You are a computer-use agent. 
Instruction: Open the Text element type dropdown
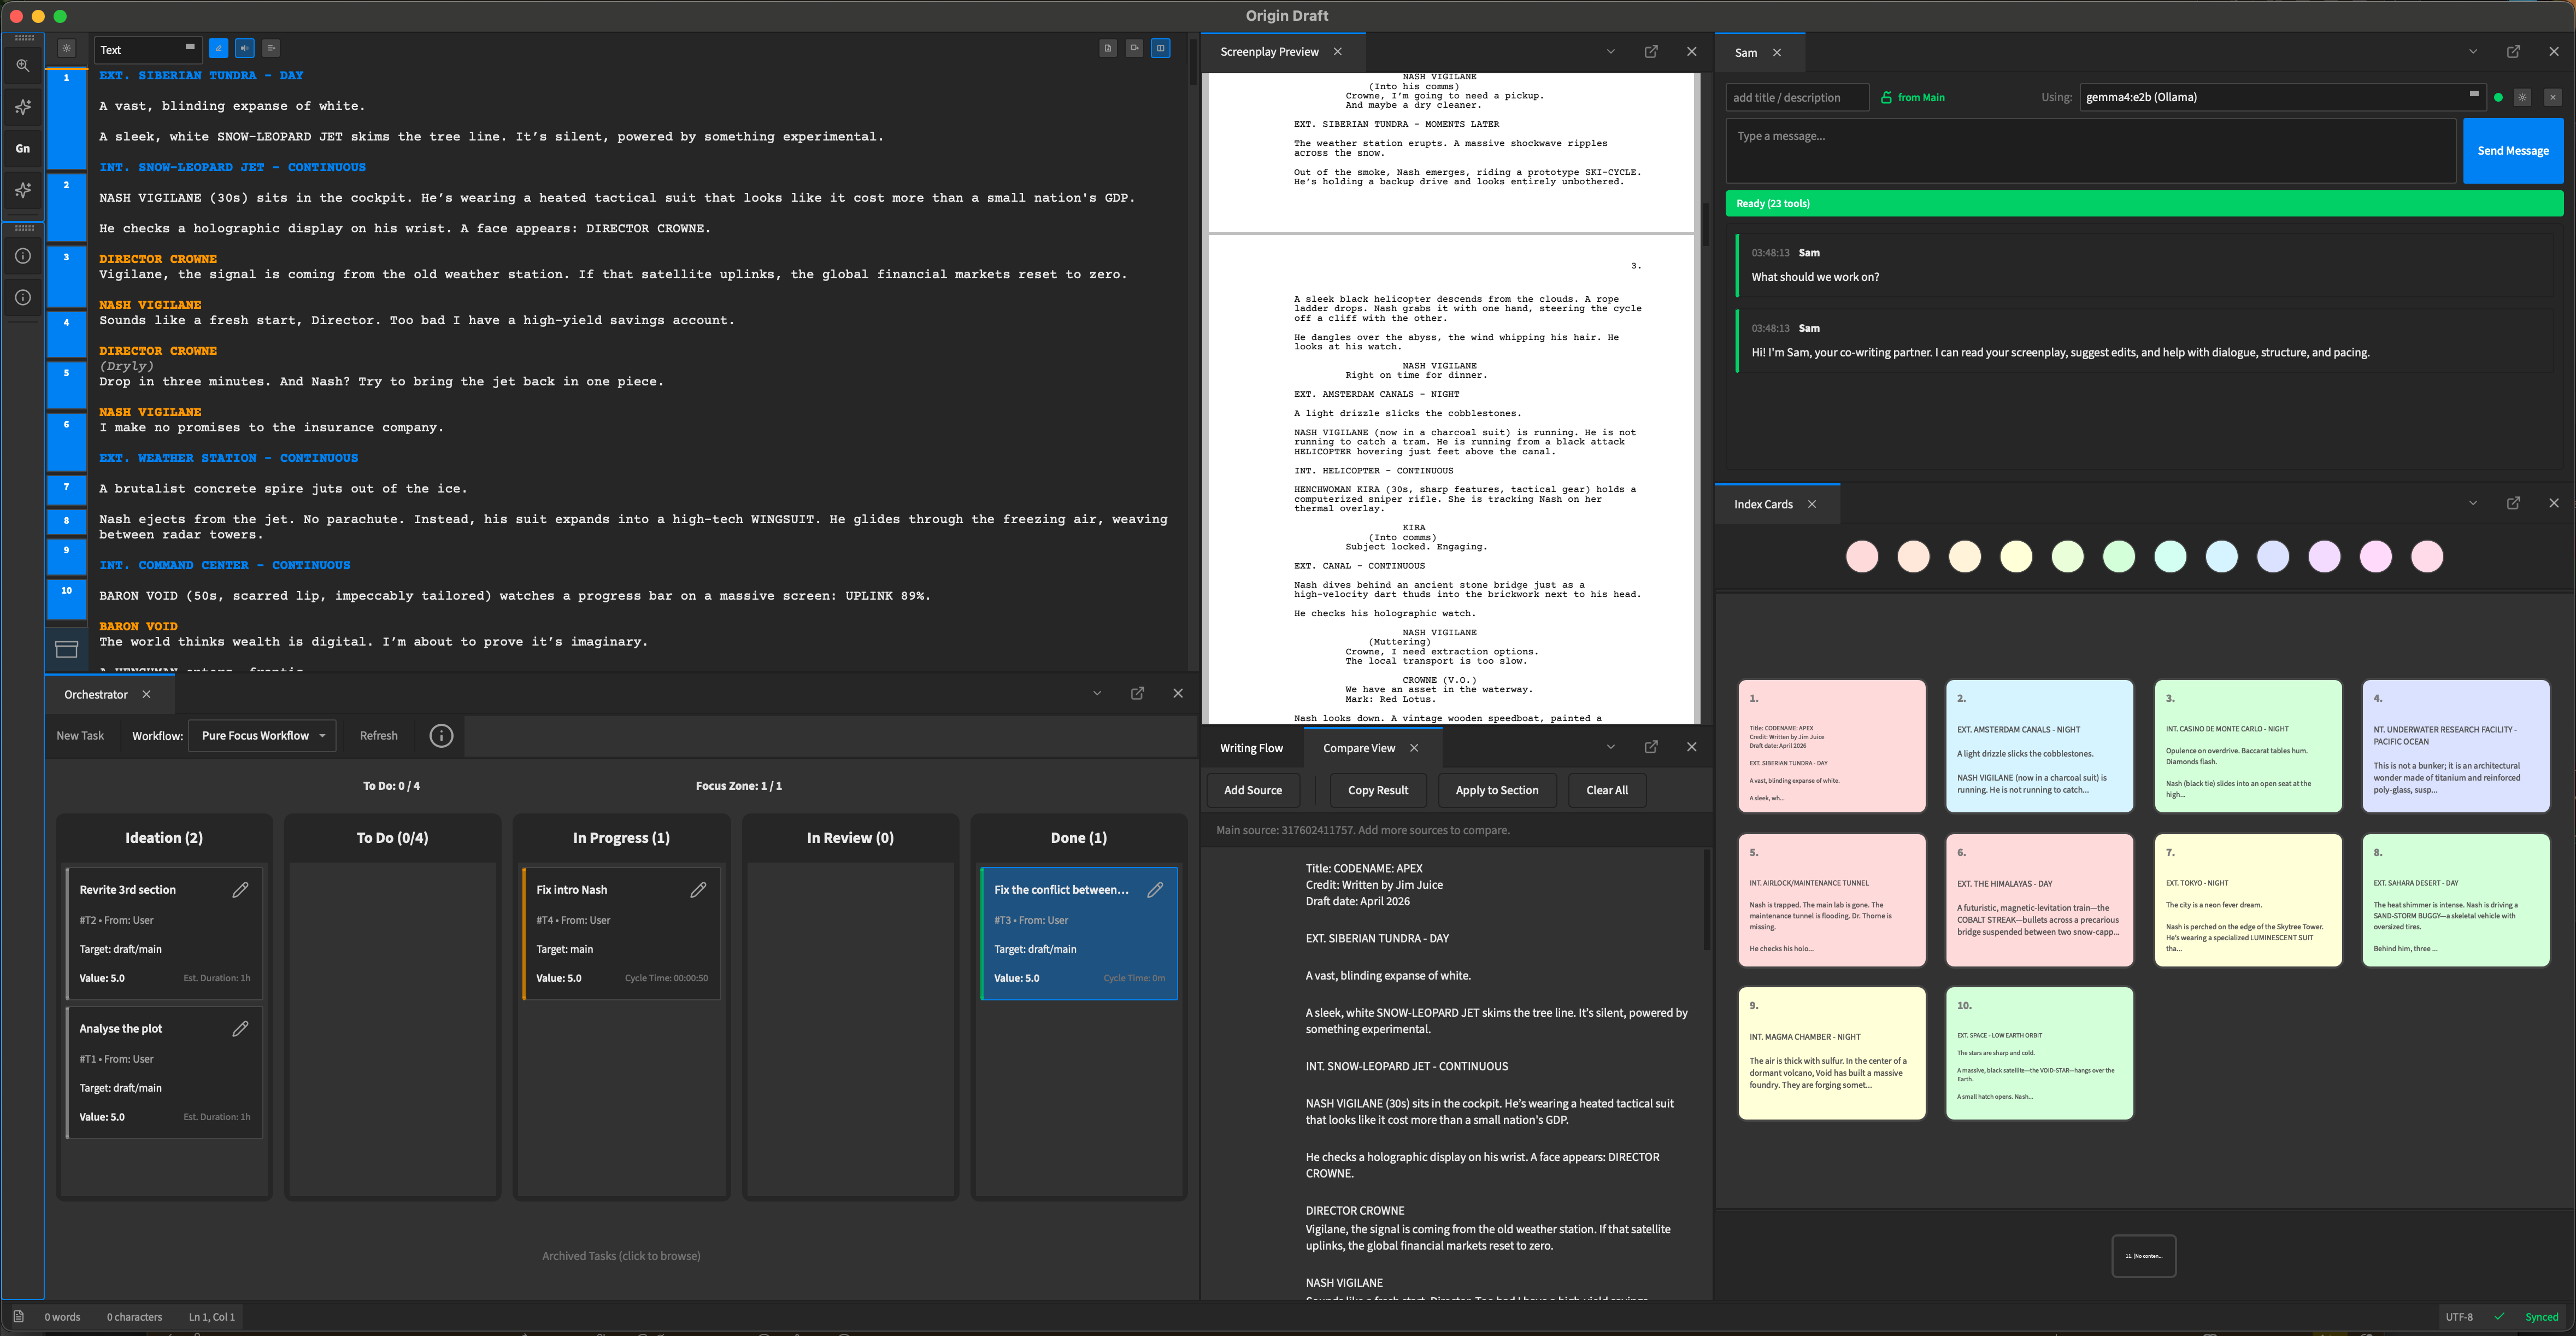coord(149,49)
